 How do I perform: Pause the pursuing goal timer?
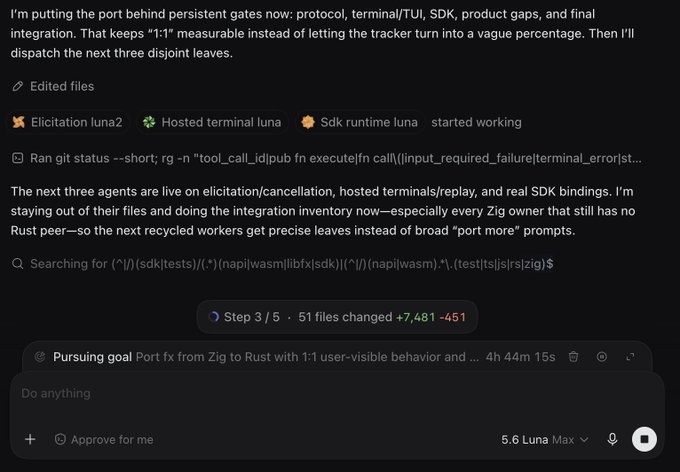click(602, 357)
